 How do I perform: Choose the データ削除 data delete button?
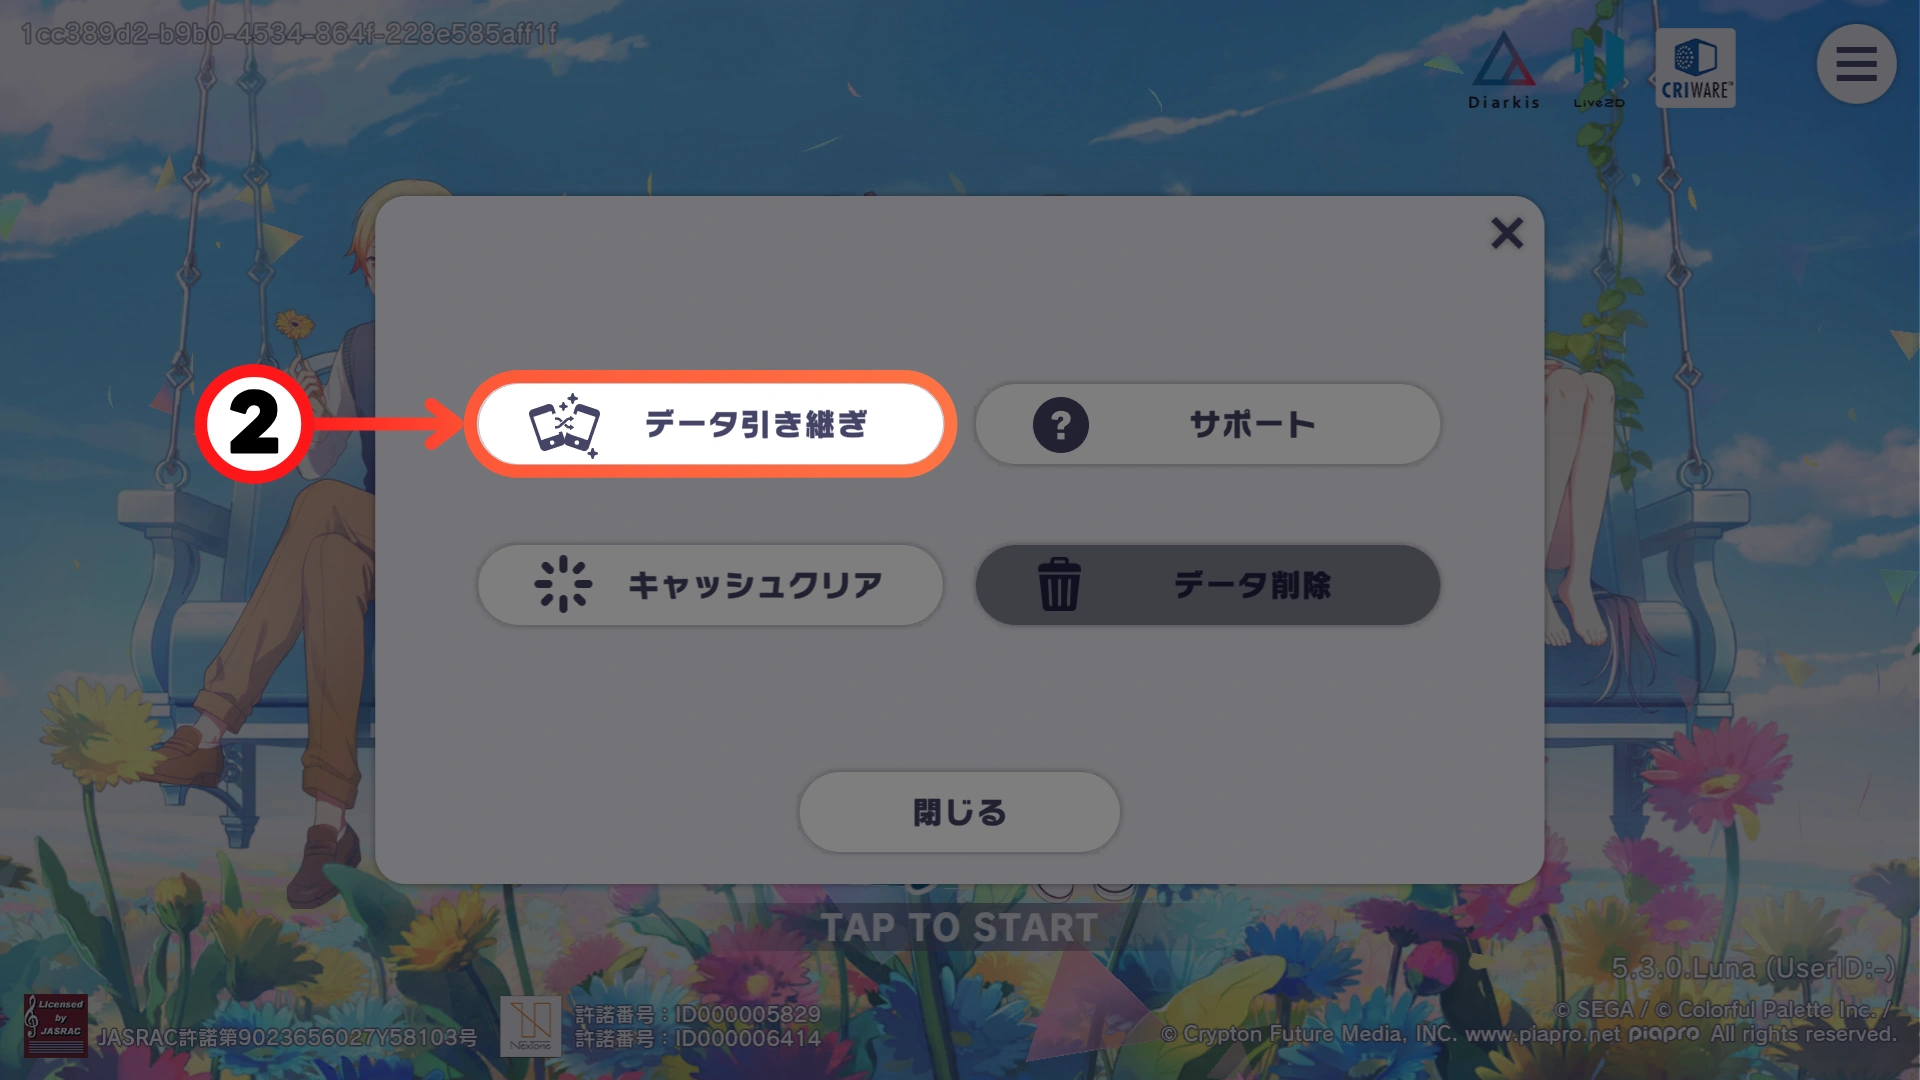(1208, 585)
